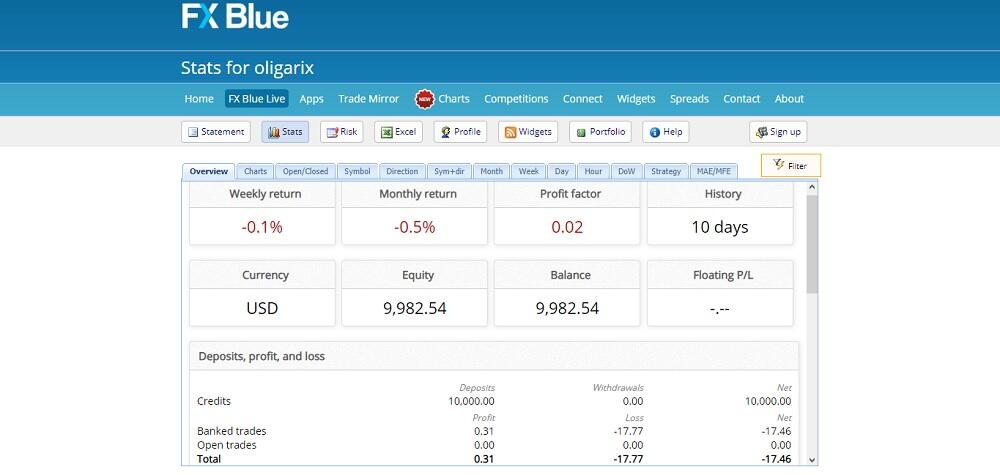Click the scrollbar up arrow
This screenshot has width=1000, height=475.
[x=811, y=187]
